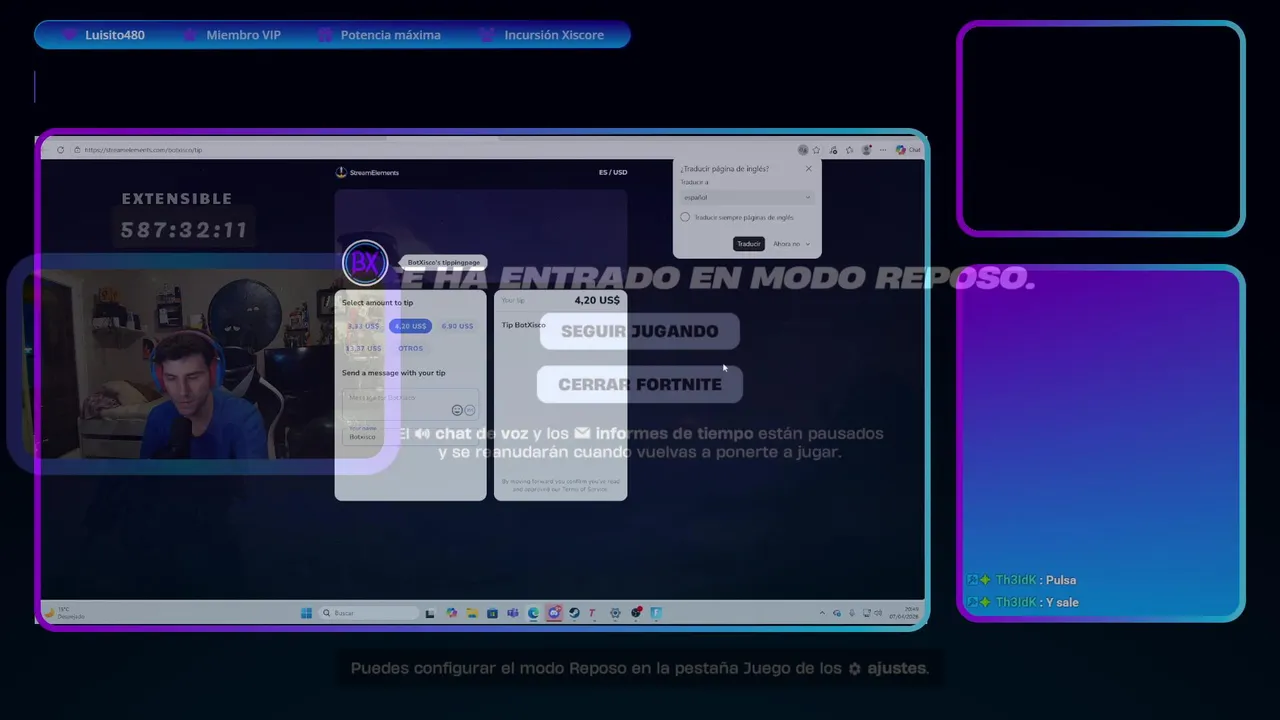1280x720 pixels.
Task: Select the 13,37 US$ tip amount
Action: [x=363, y=348]
